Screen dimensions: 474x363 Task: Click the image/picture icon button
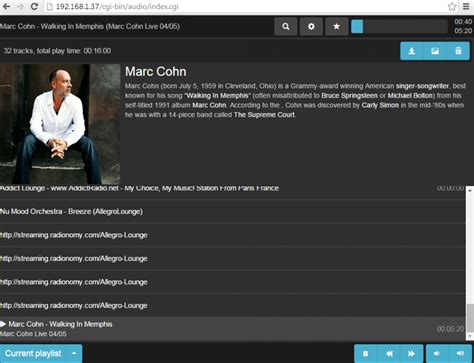pyautogui.click(x=435, y=51)
